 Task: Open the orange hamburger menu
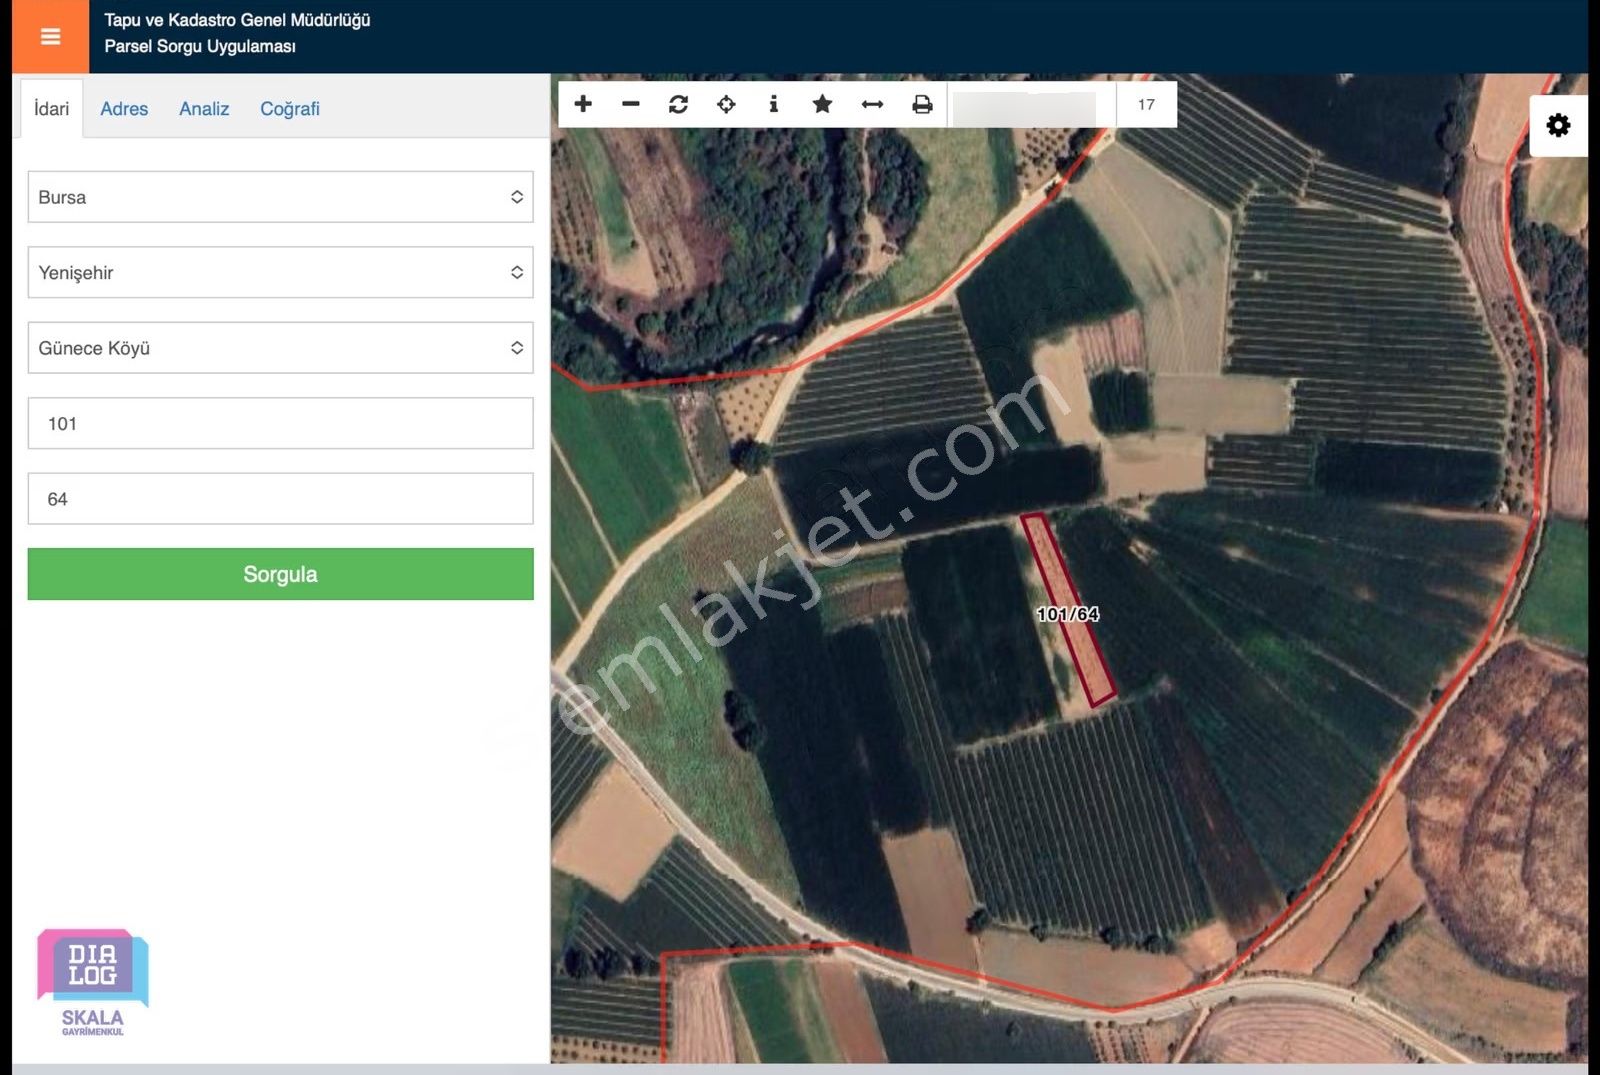coord(50,37)
